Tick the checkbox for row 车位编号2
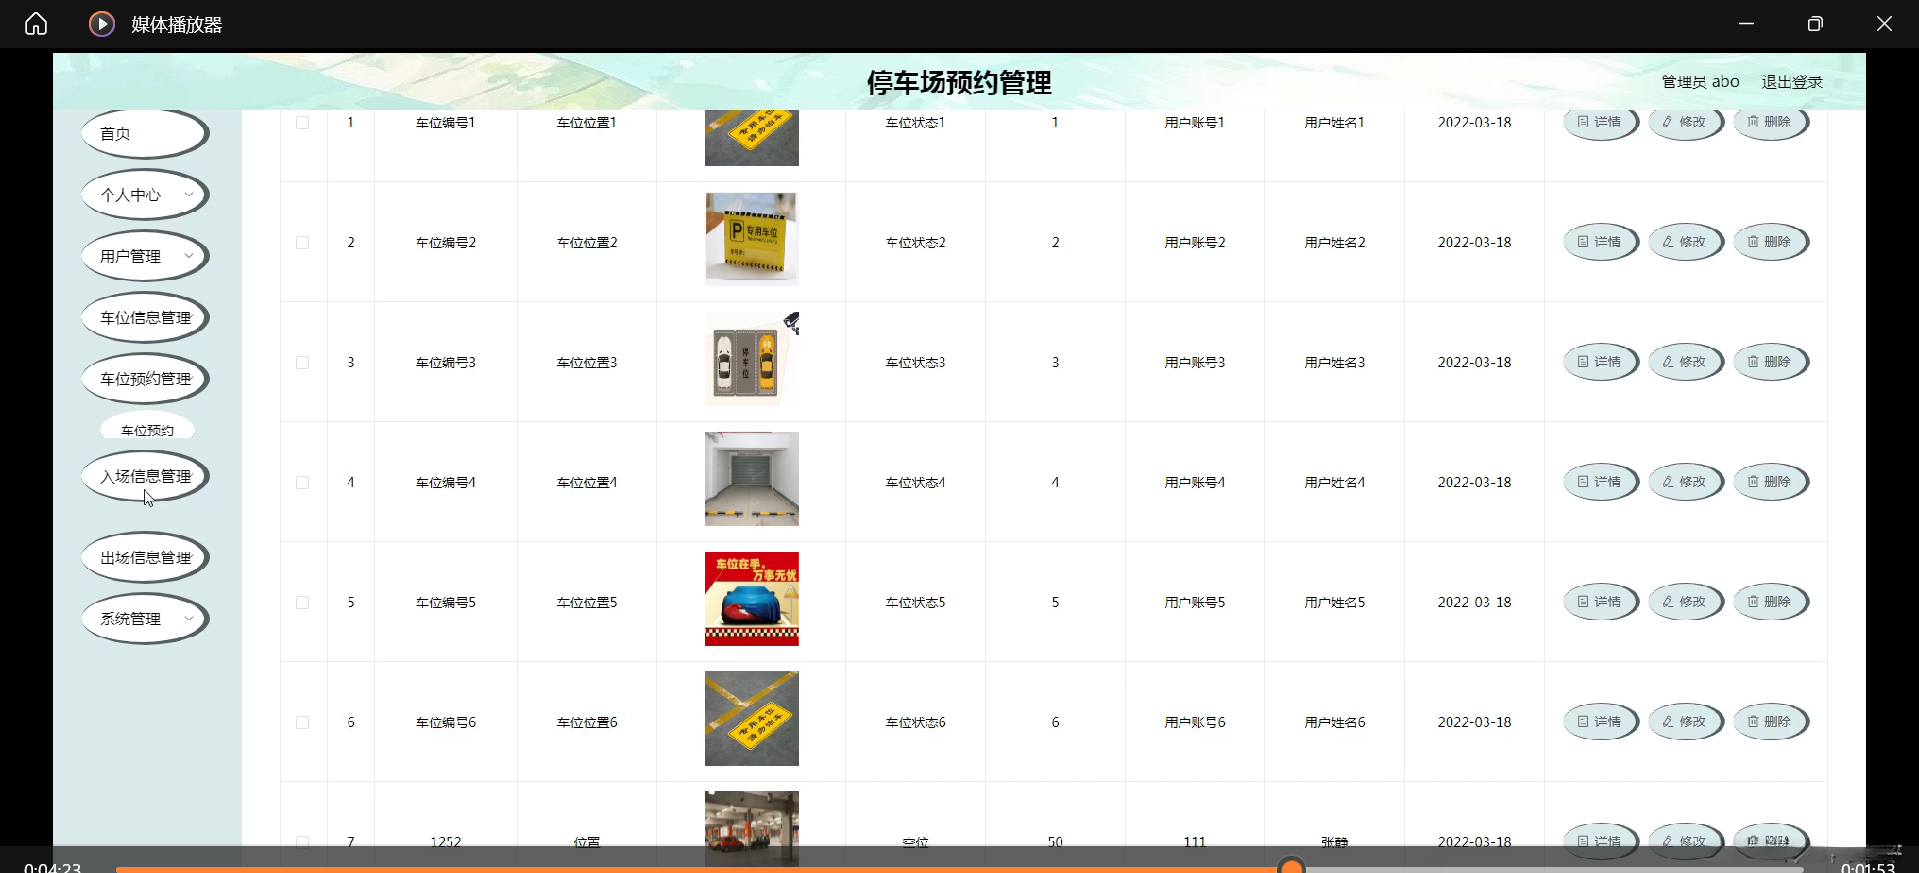 coord(303,242)
